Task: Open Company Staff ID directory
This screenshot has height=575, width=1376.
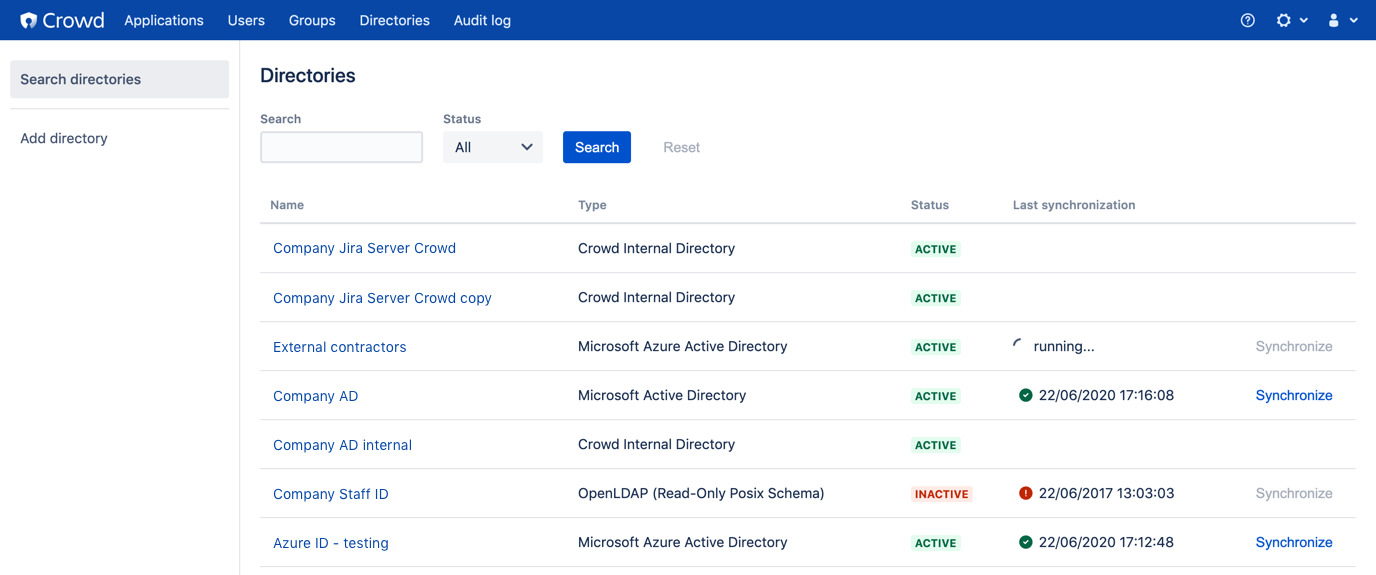Action: pos(331,494)
